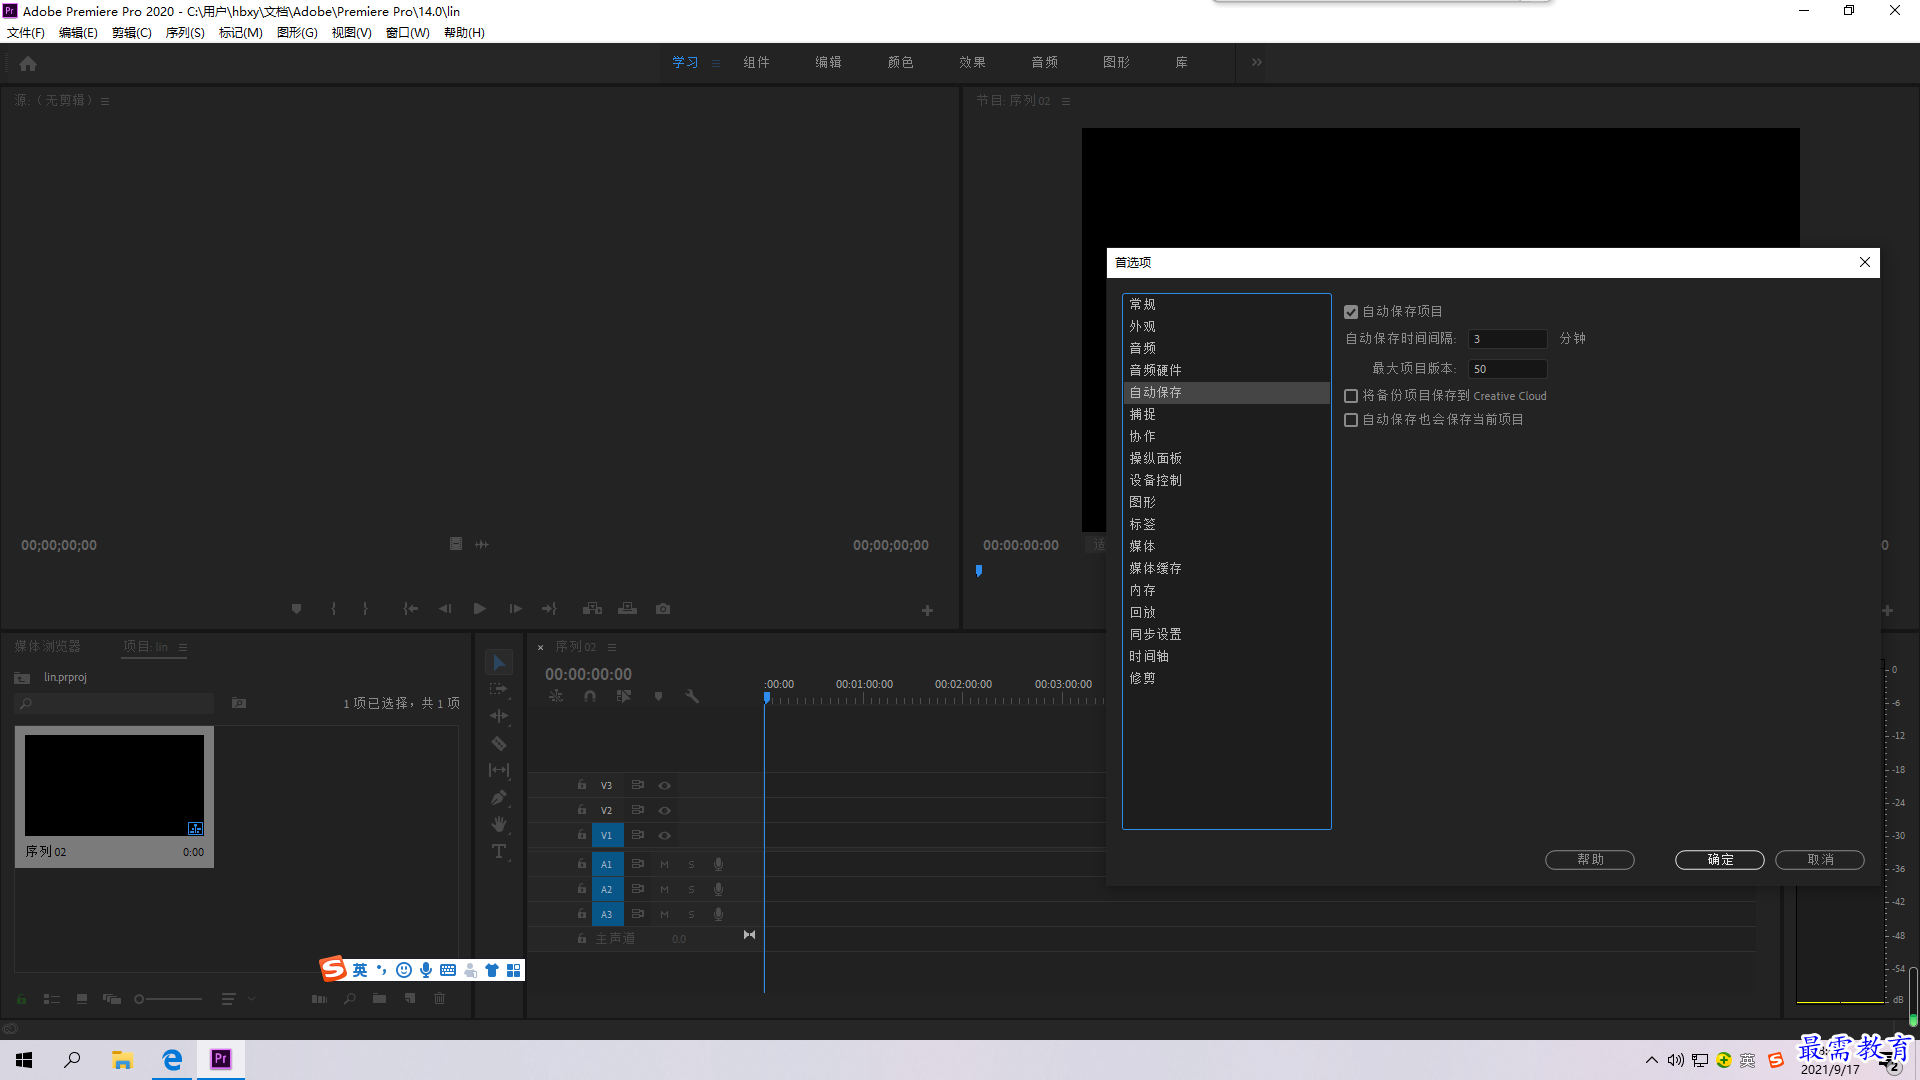Image resolution: width=1920 pixels, height=1080 pixels.
Task: Open Project panel menu 项目: lin
Action: coord(183,647)
